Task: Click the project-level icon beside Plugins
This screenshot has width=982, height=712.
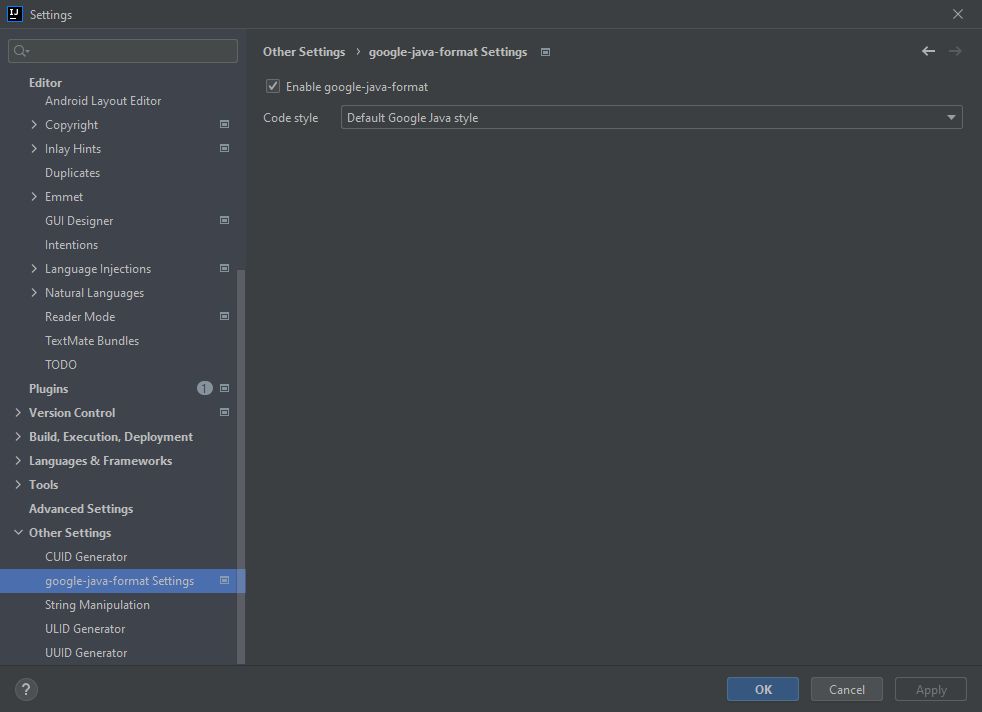Action: click(224, 388)
